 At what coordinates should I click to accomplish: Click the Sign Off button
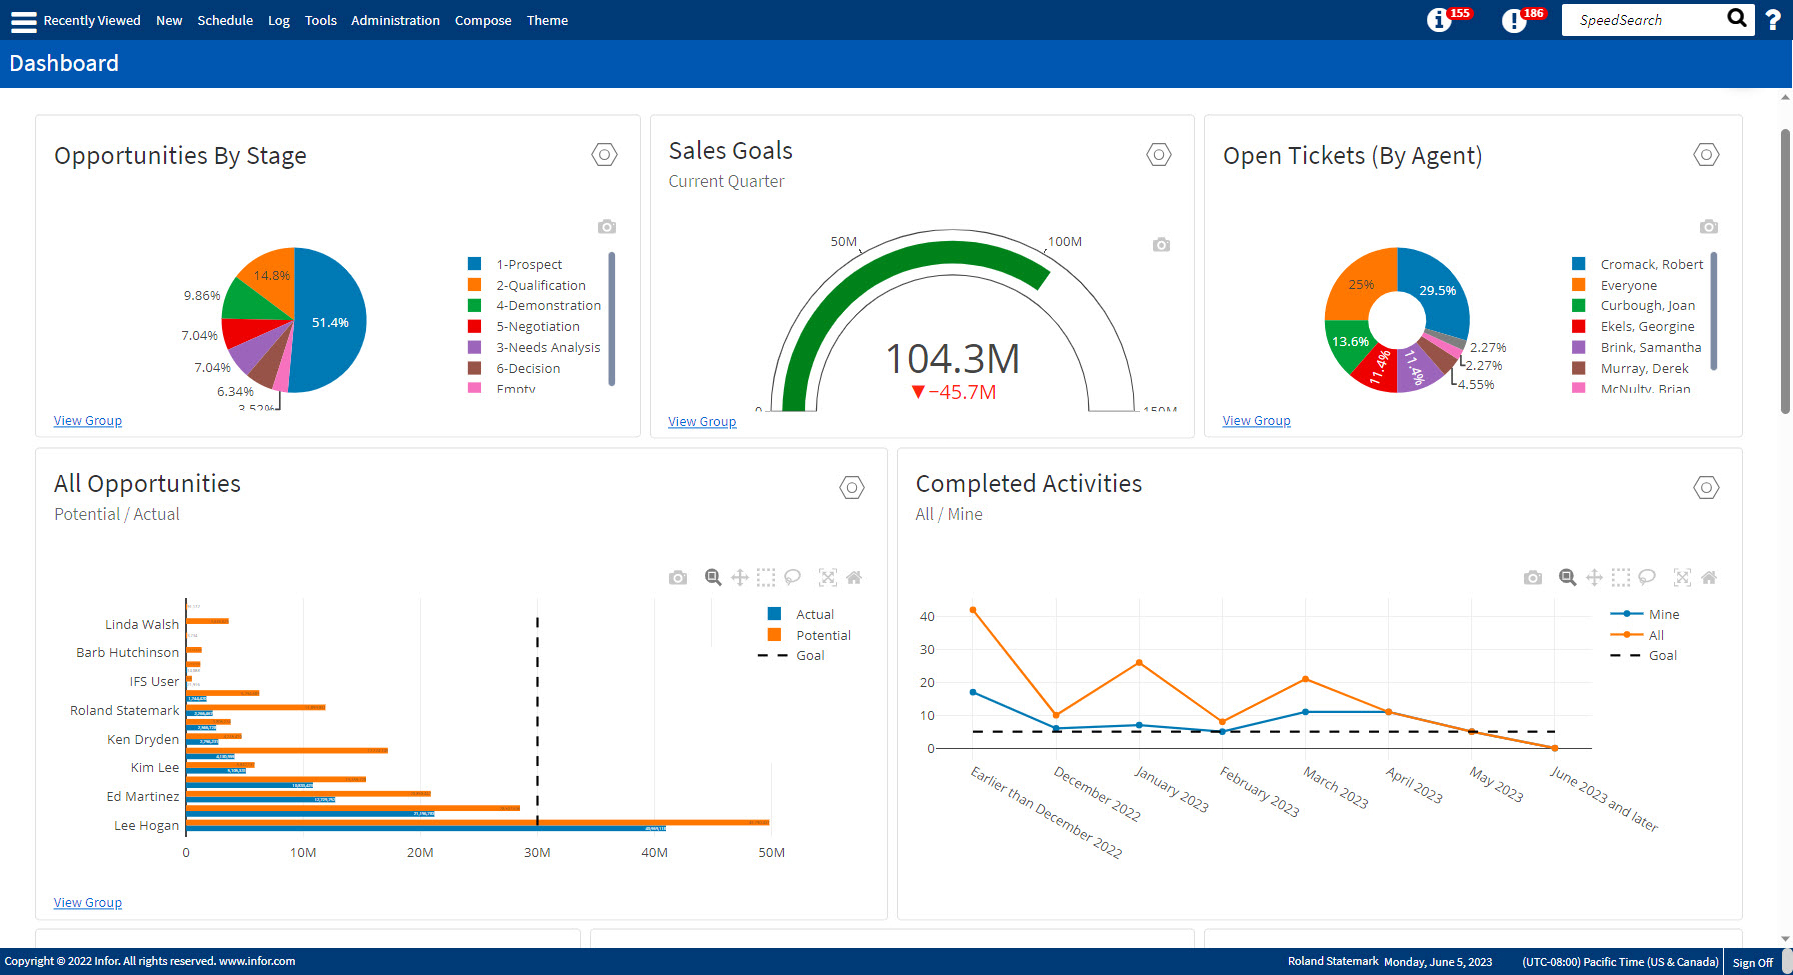pyautogui.click(x=1752, y=961)
